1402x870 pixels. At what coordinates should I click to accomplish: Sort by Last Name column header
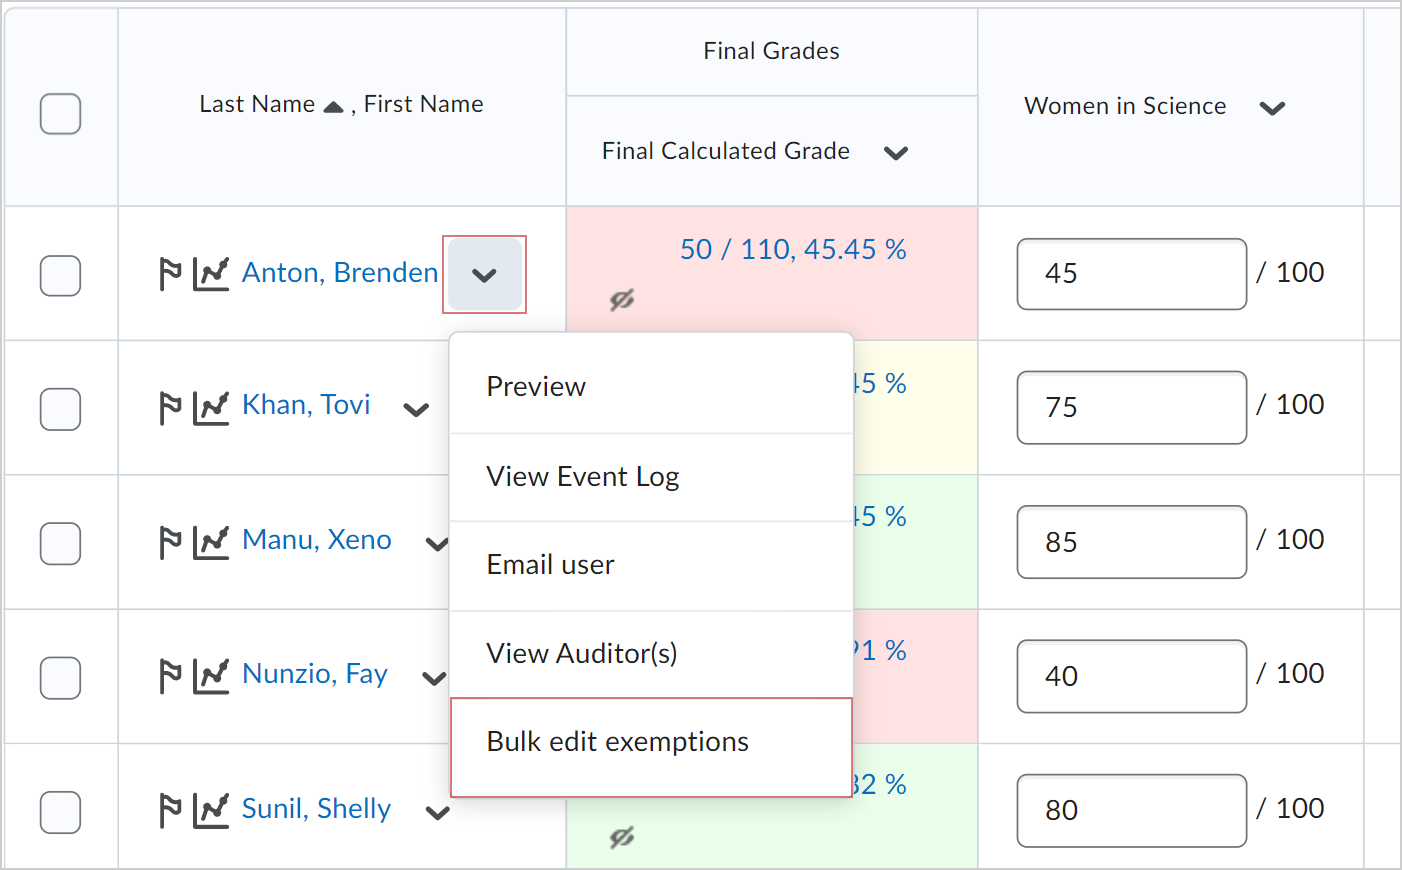258,104
